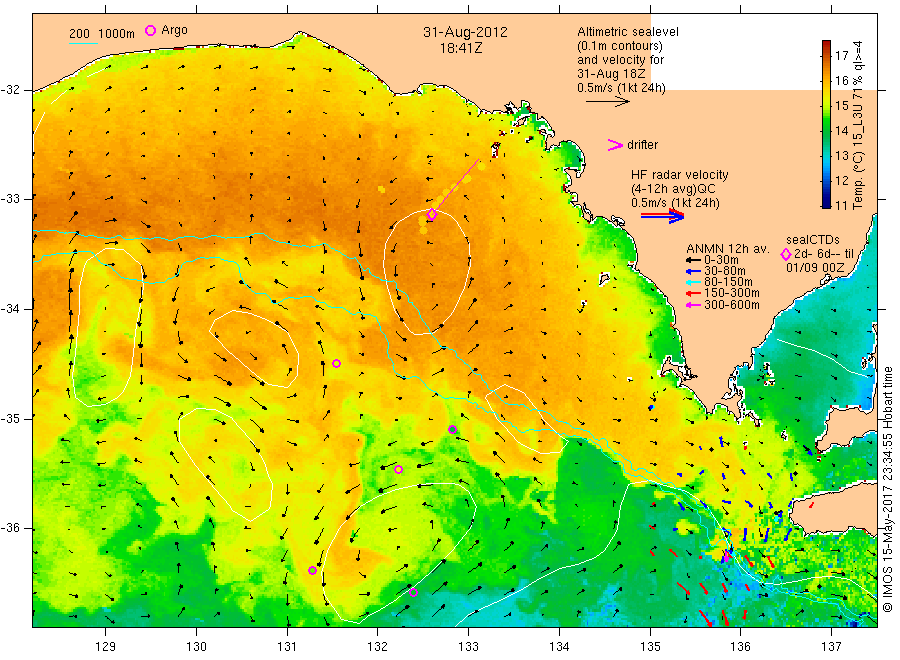Click the latitude axis label '-36'
Image resolution: width=900 pixels, height=660 pixels.
pyautogui.click(x=10, y=529)
